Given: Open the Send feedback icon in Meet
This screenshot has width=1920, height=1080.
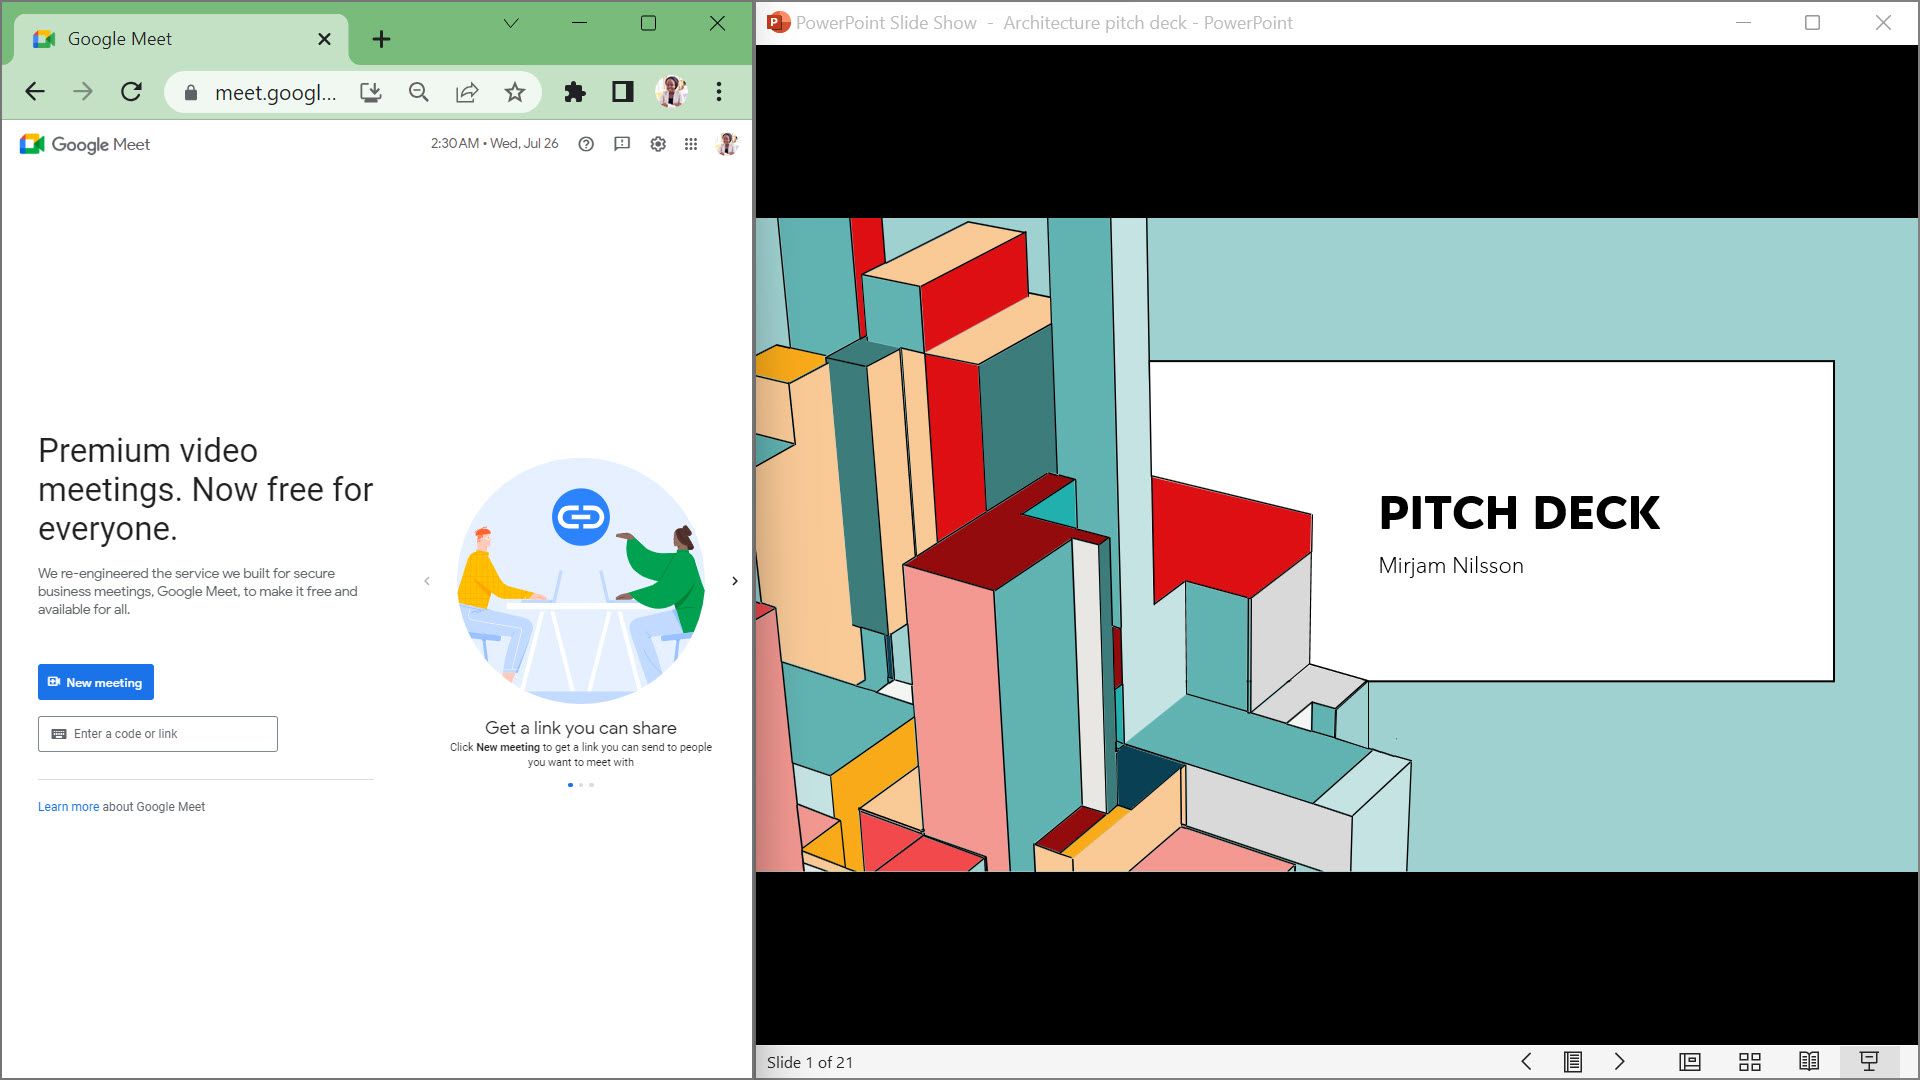Looking at the screenshot, I should (622, 144).
